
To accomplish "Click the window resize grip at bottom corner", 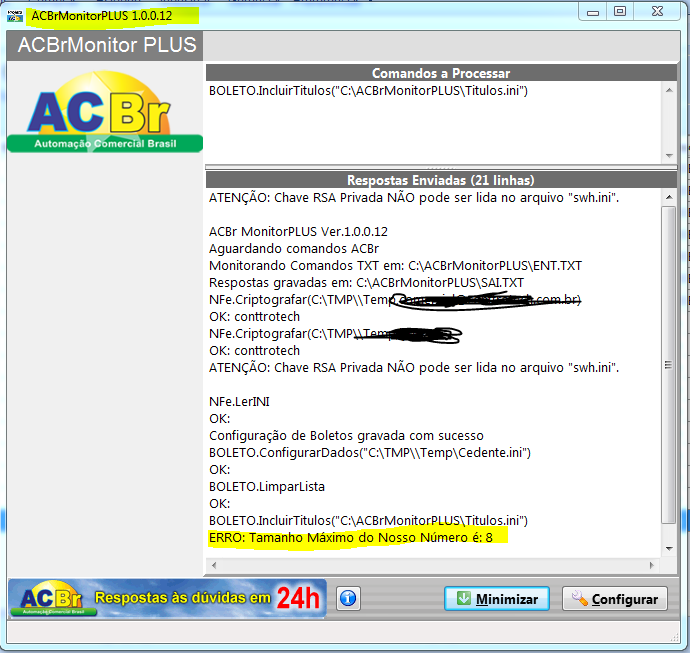I will (675, 638).
